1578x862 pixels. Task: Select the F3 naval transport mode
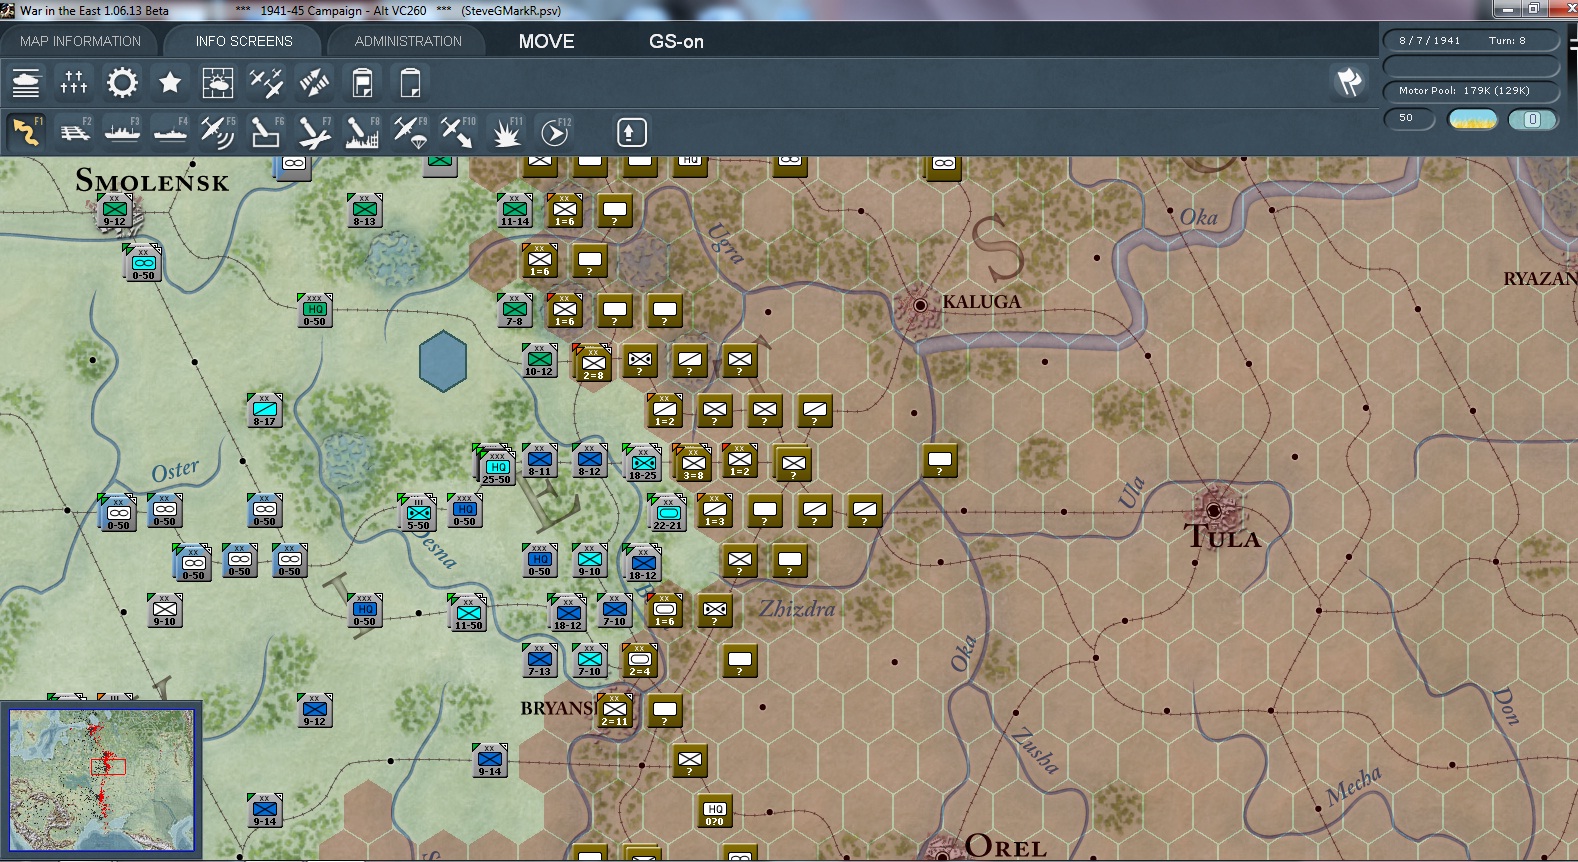[x=122, y=131]
